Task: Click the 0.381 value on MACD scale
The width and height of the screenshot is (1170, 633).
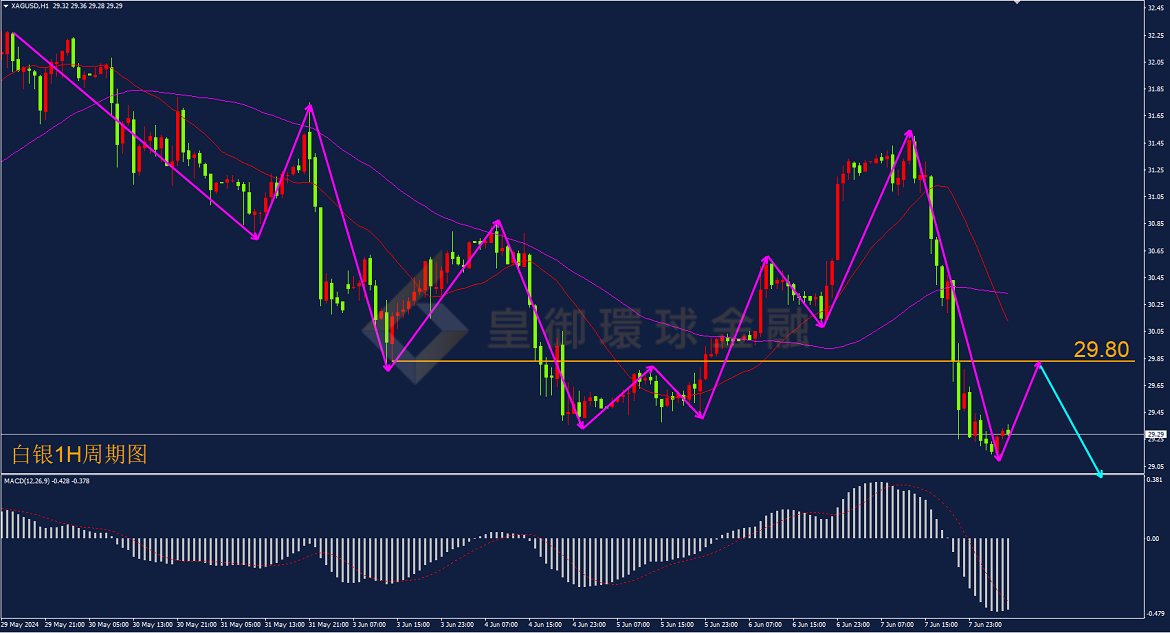Action: click(x=1154, y=480)
